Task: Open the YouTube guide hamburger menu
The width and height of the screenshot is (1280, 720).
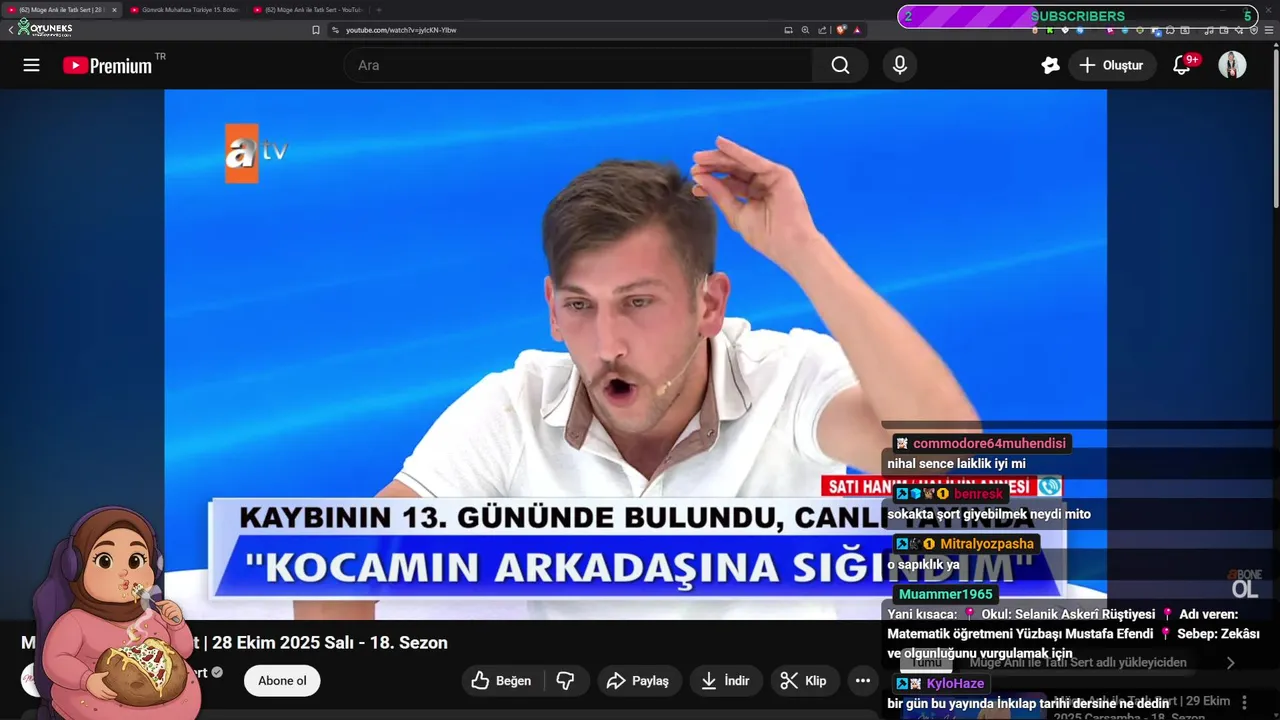Action: tap(31, 65)
